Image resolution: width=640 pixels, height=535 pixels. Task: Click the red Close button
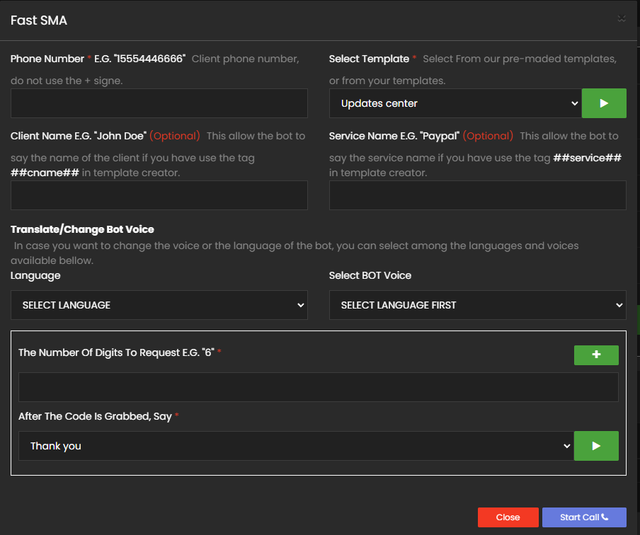pyautogui.click(x=508, y=517)
